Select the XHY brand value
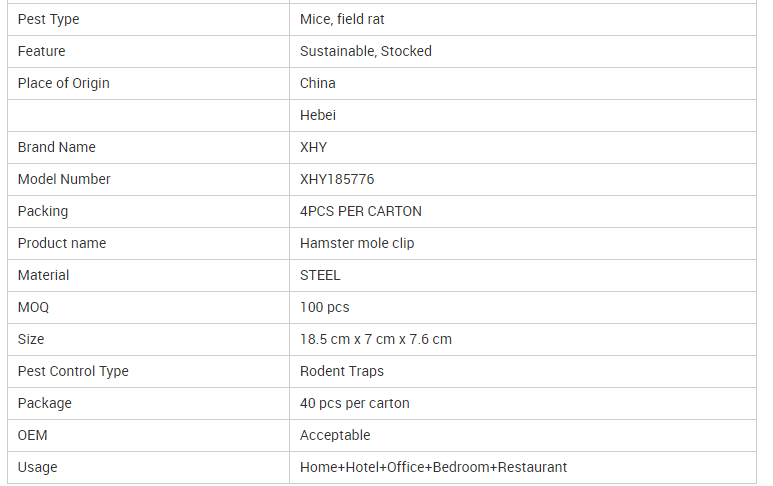This screenshot has height=486, width=773. coord(313,147)
